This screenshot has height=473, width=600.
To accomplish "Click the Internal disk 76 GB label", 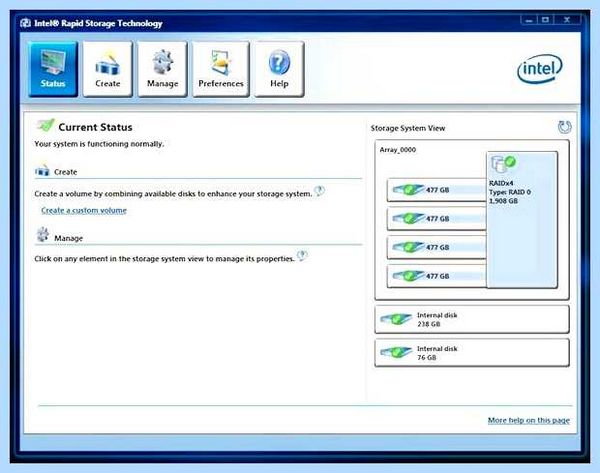I will coord(437,353).
